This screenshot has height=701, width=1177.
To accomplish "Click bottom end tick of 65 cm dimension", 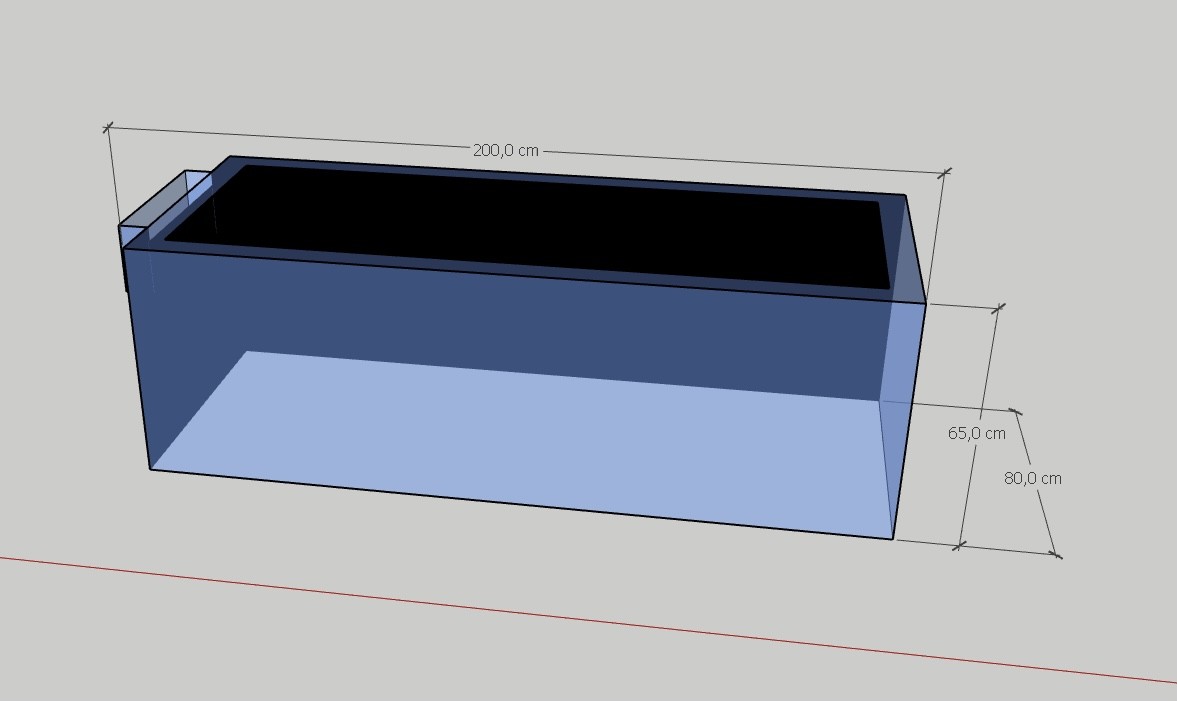I will click(x=960, y=546).
